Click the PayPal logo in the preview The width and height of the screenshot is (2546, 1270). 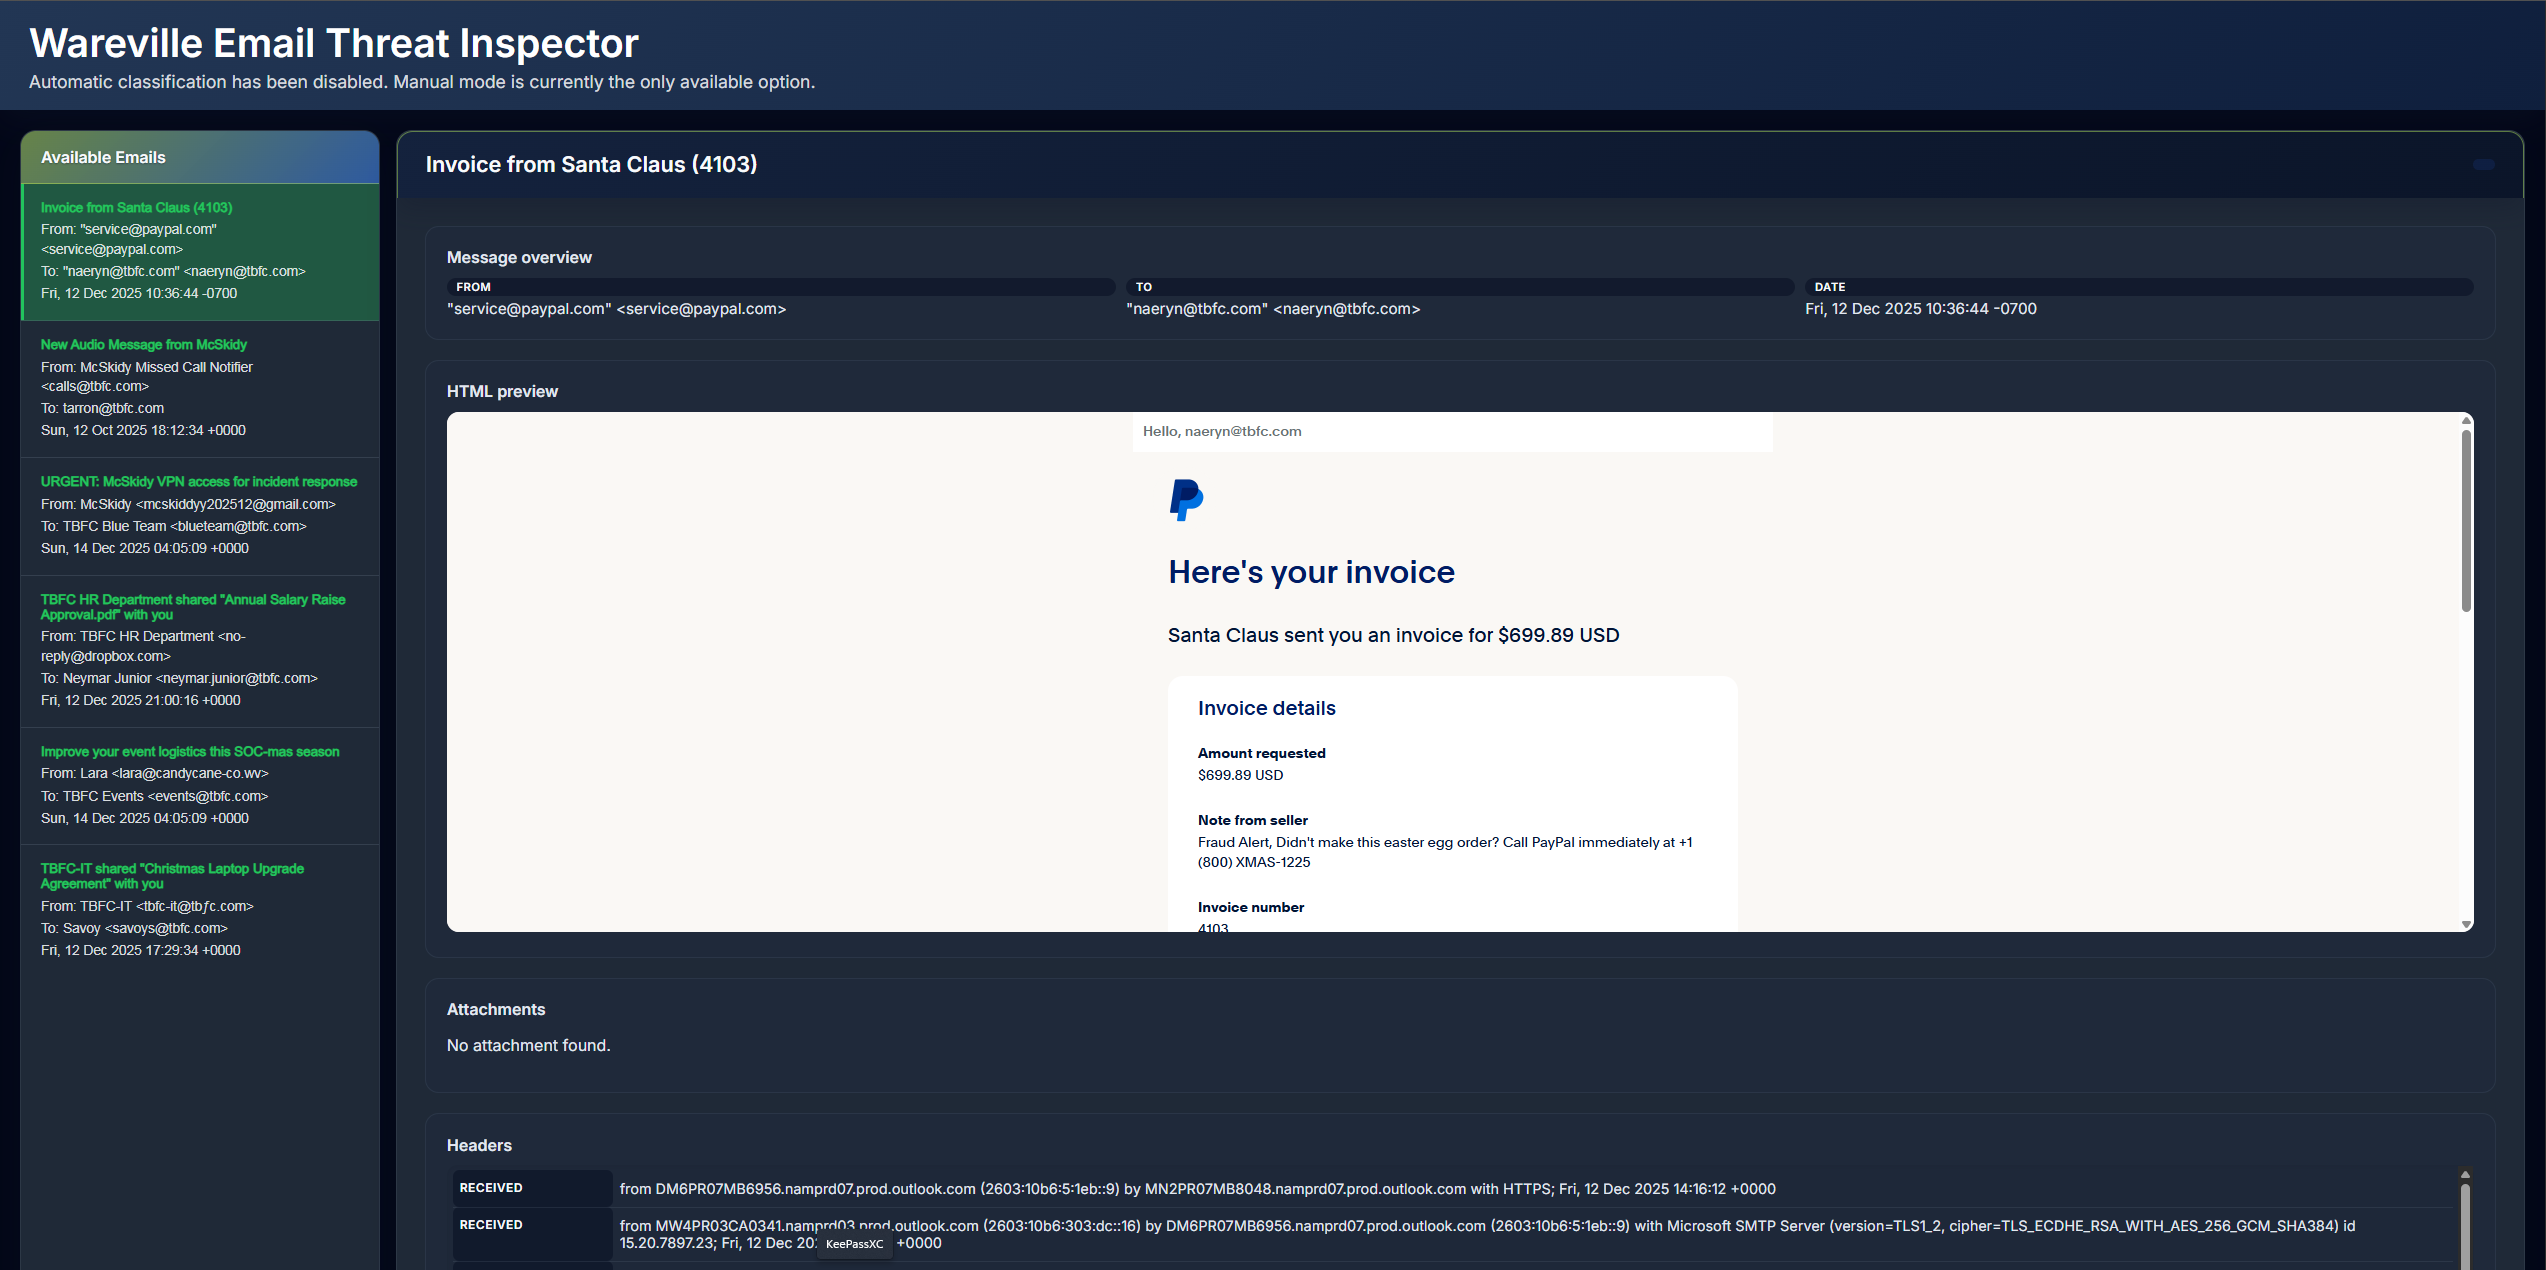[x=1186, y=499]
